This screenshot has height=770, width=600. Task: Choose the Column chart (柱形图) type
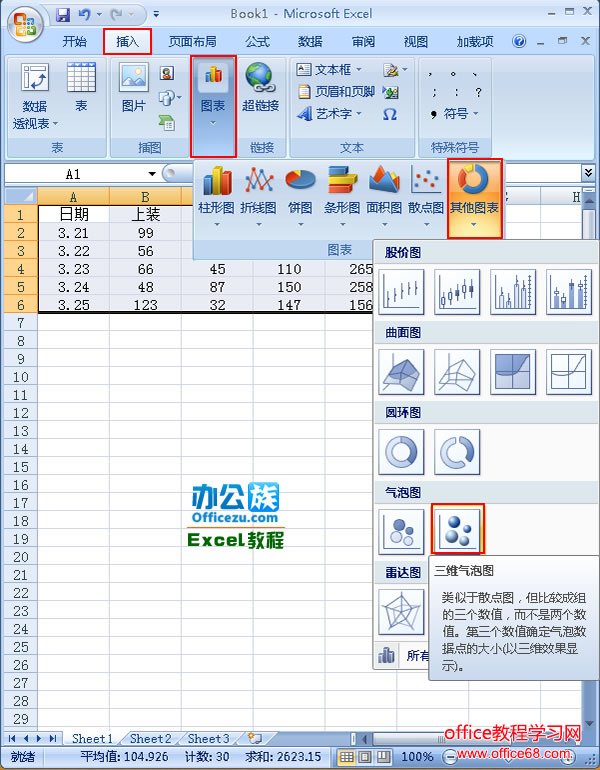click(x=216, y=196)
